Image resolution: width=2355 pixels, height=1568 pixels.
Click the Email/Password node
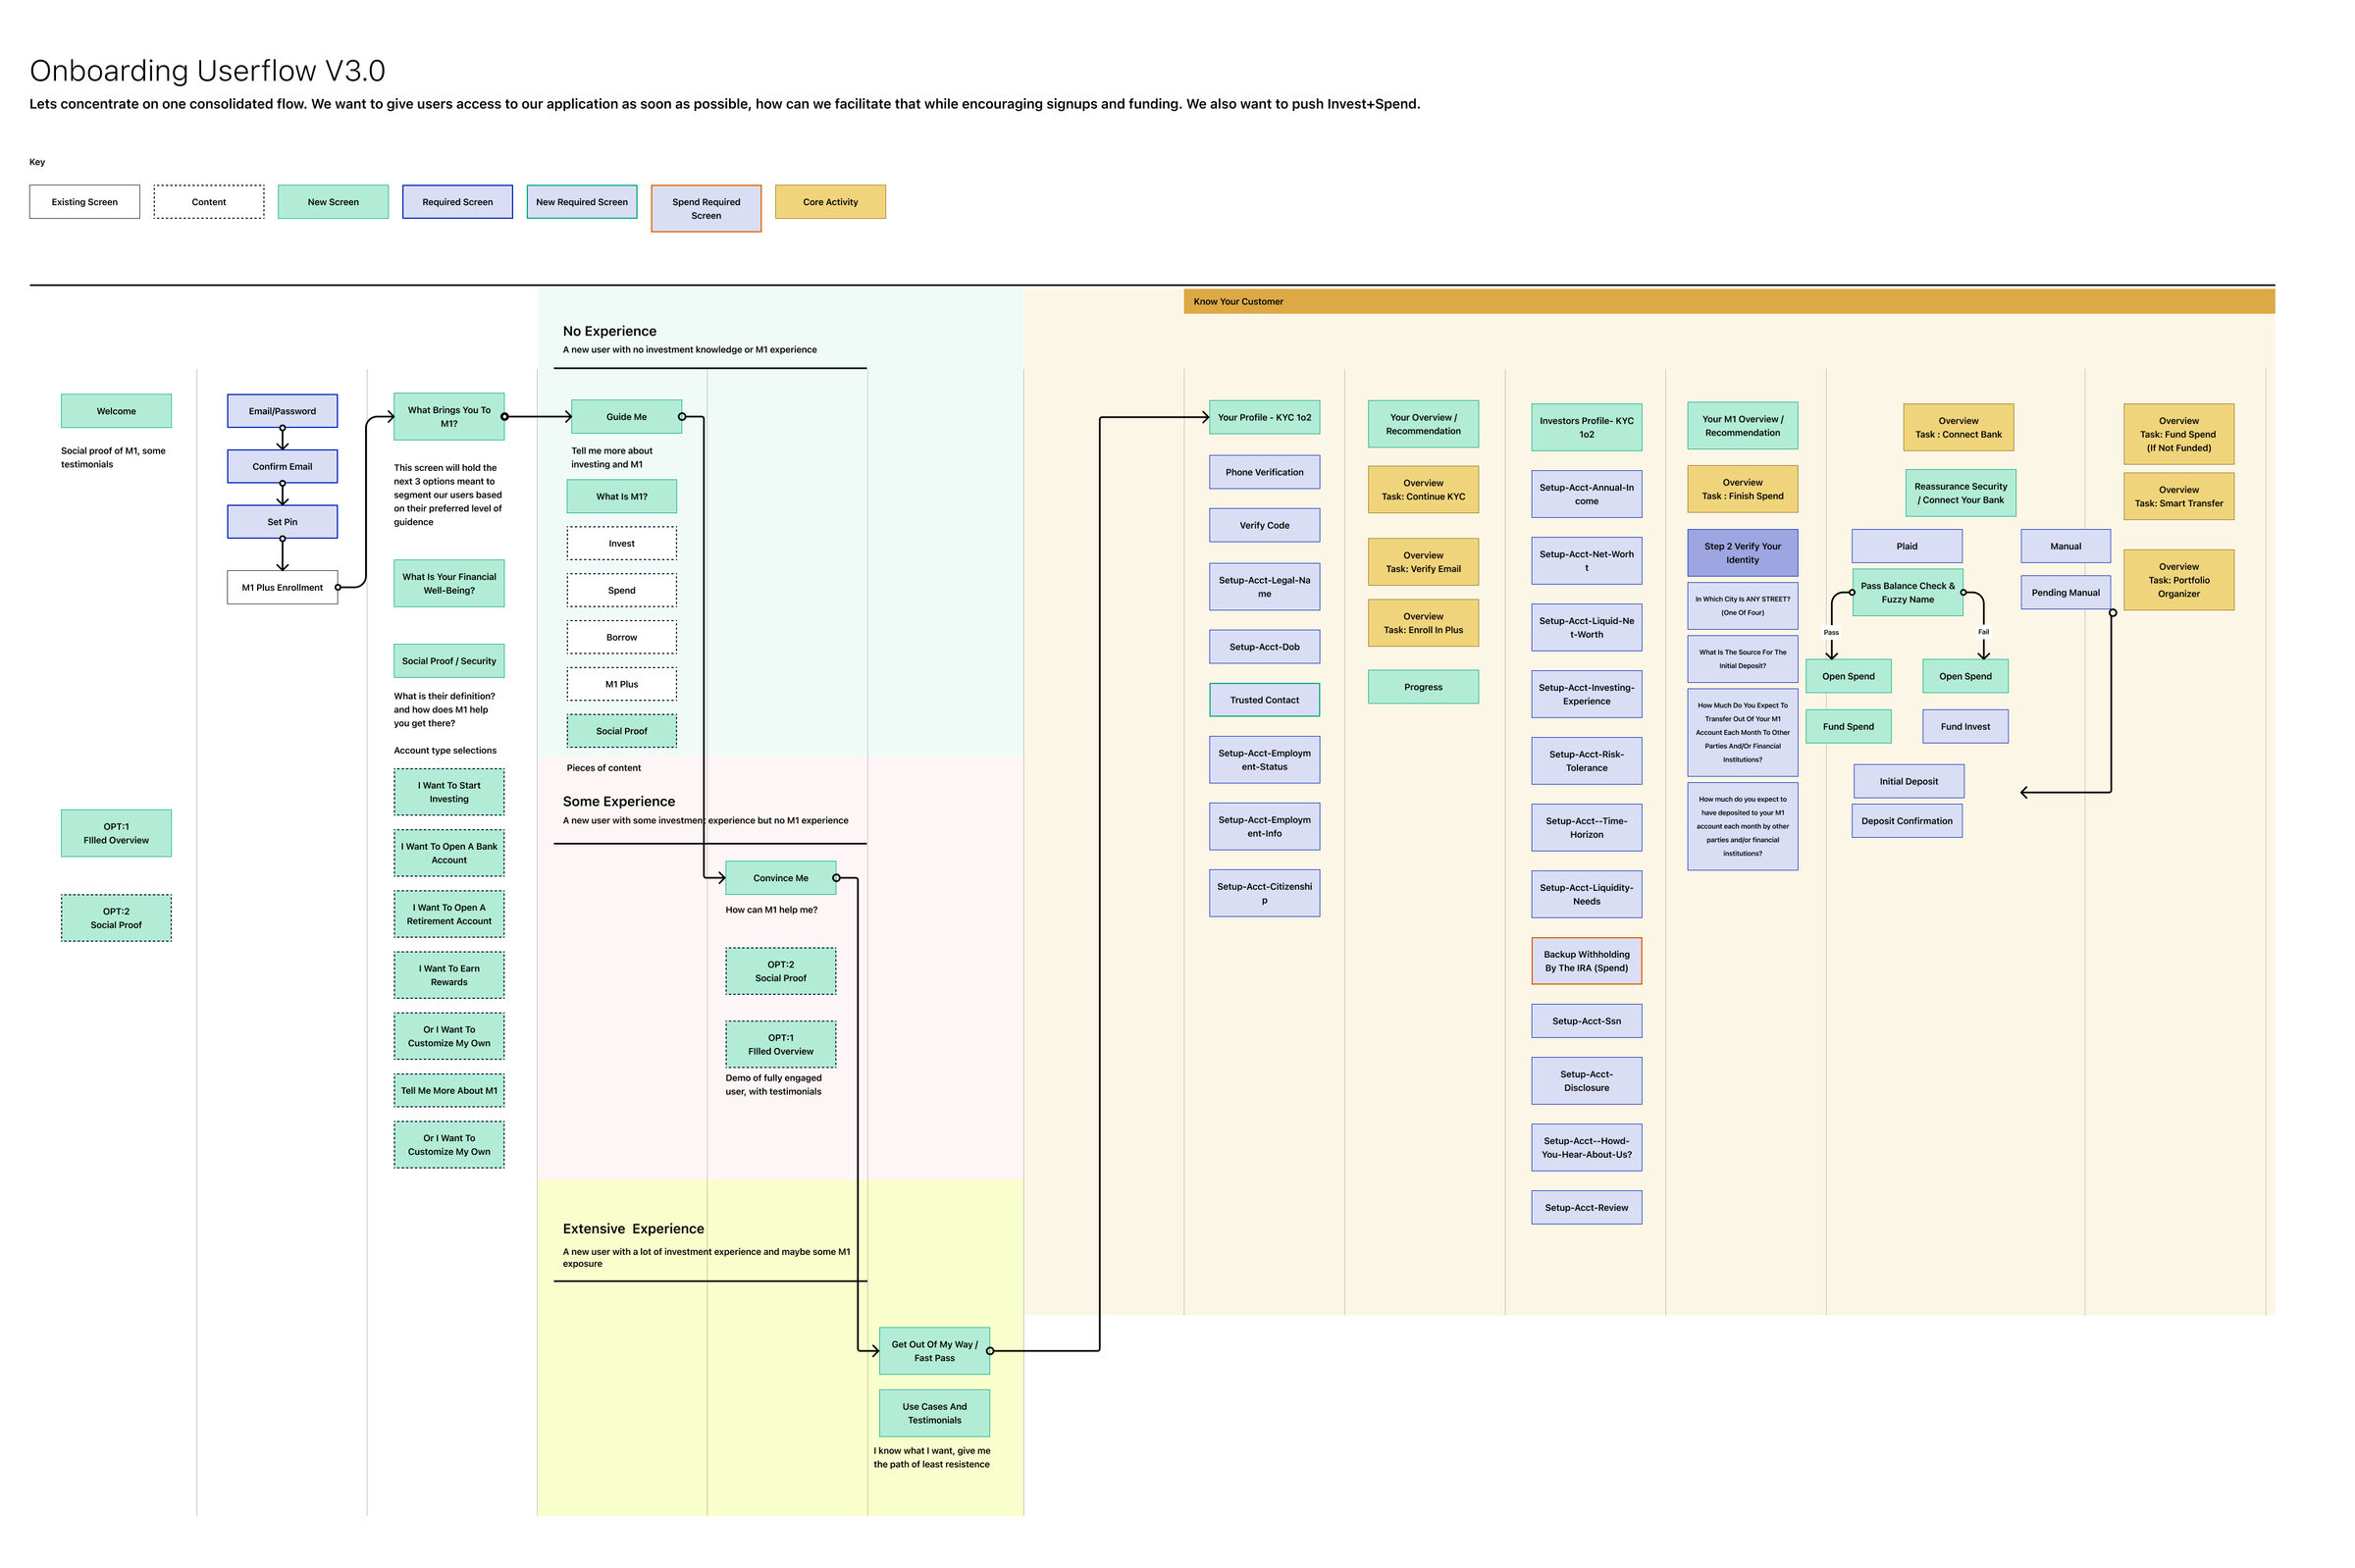(282, 410)
